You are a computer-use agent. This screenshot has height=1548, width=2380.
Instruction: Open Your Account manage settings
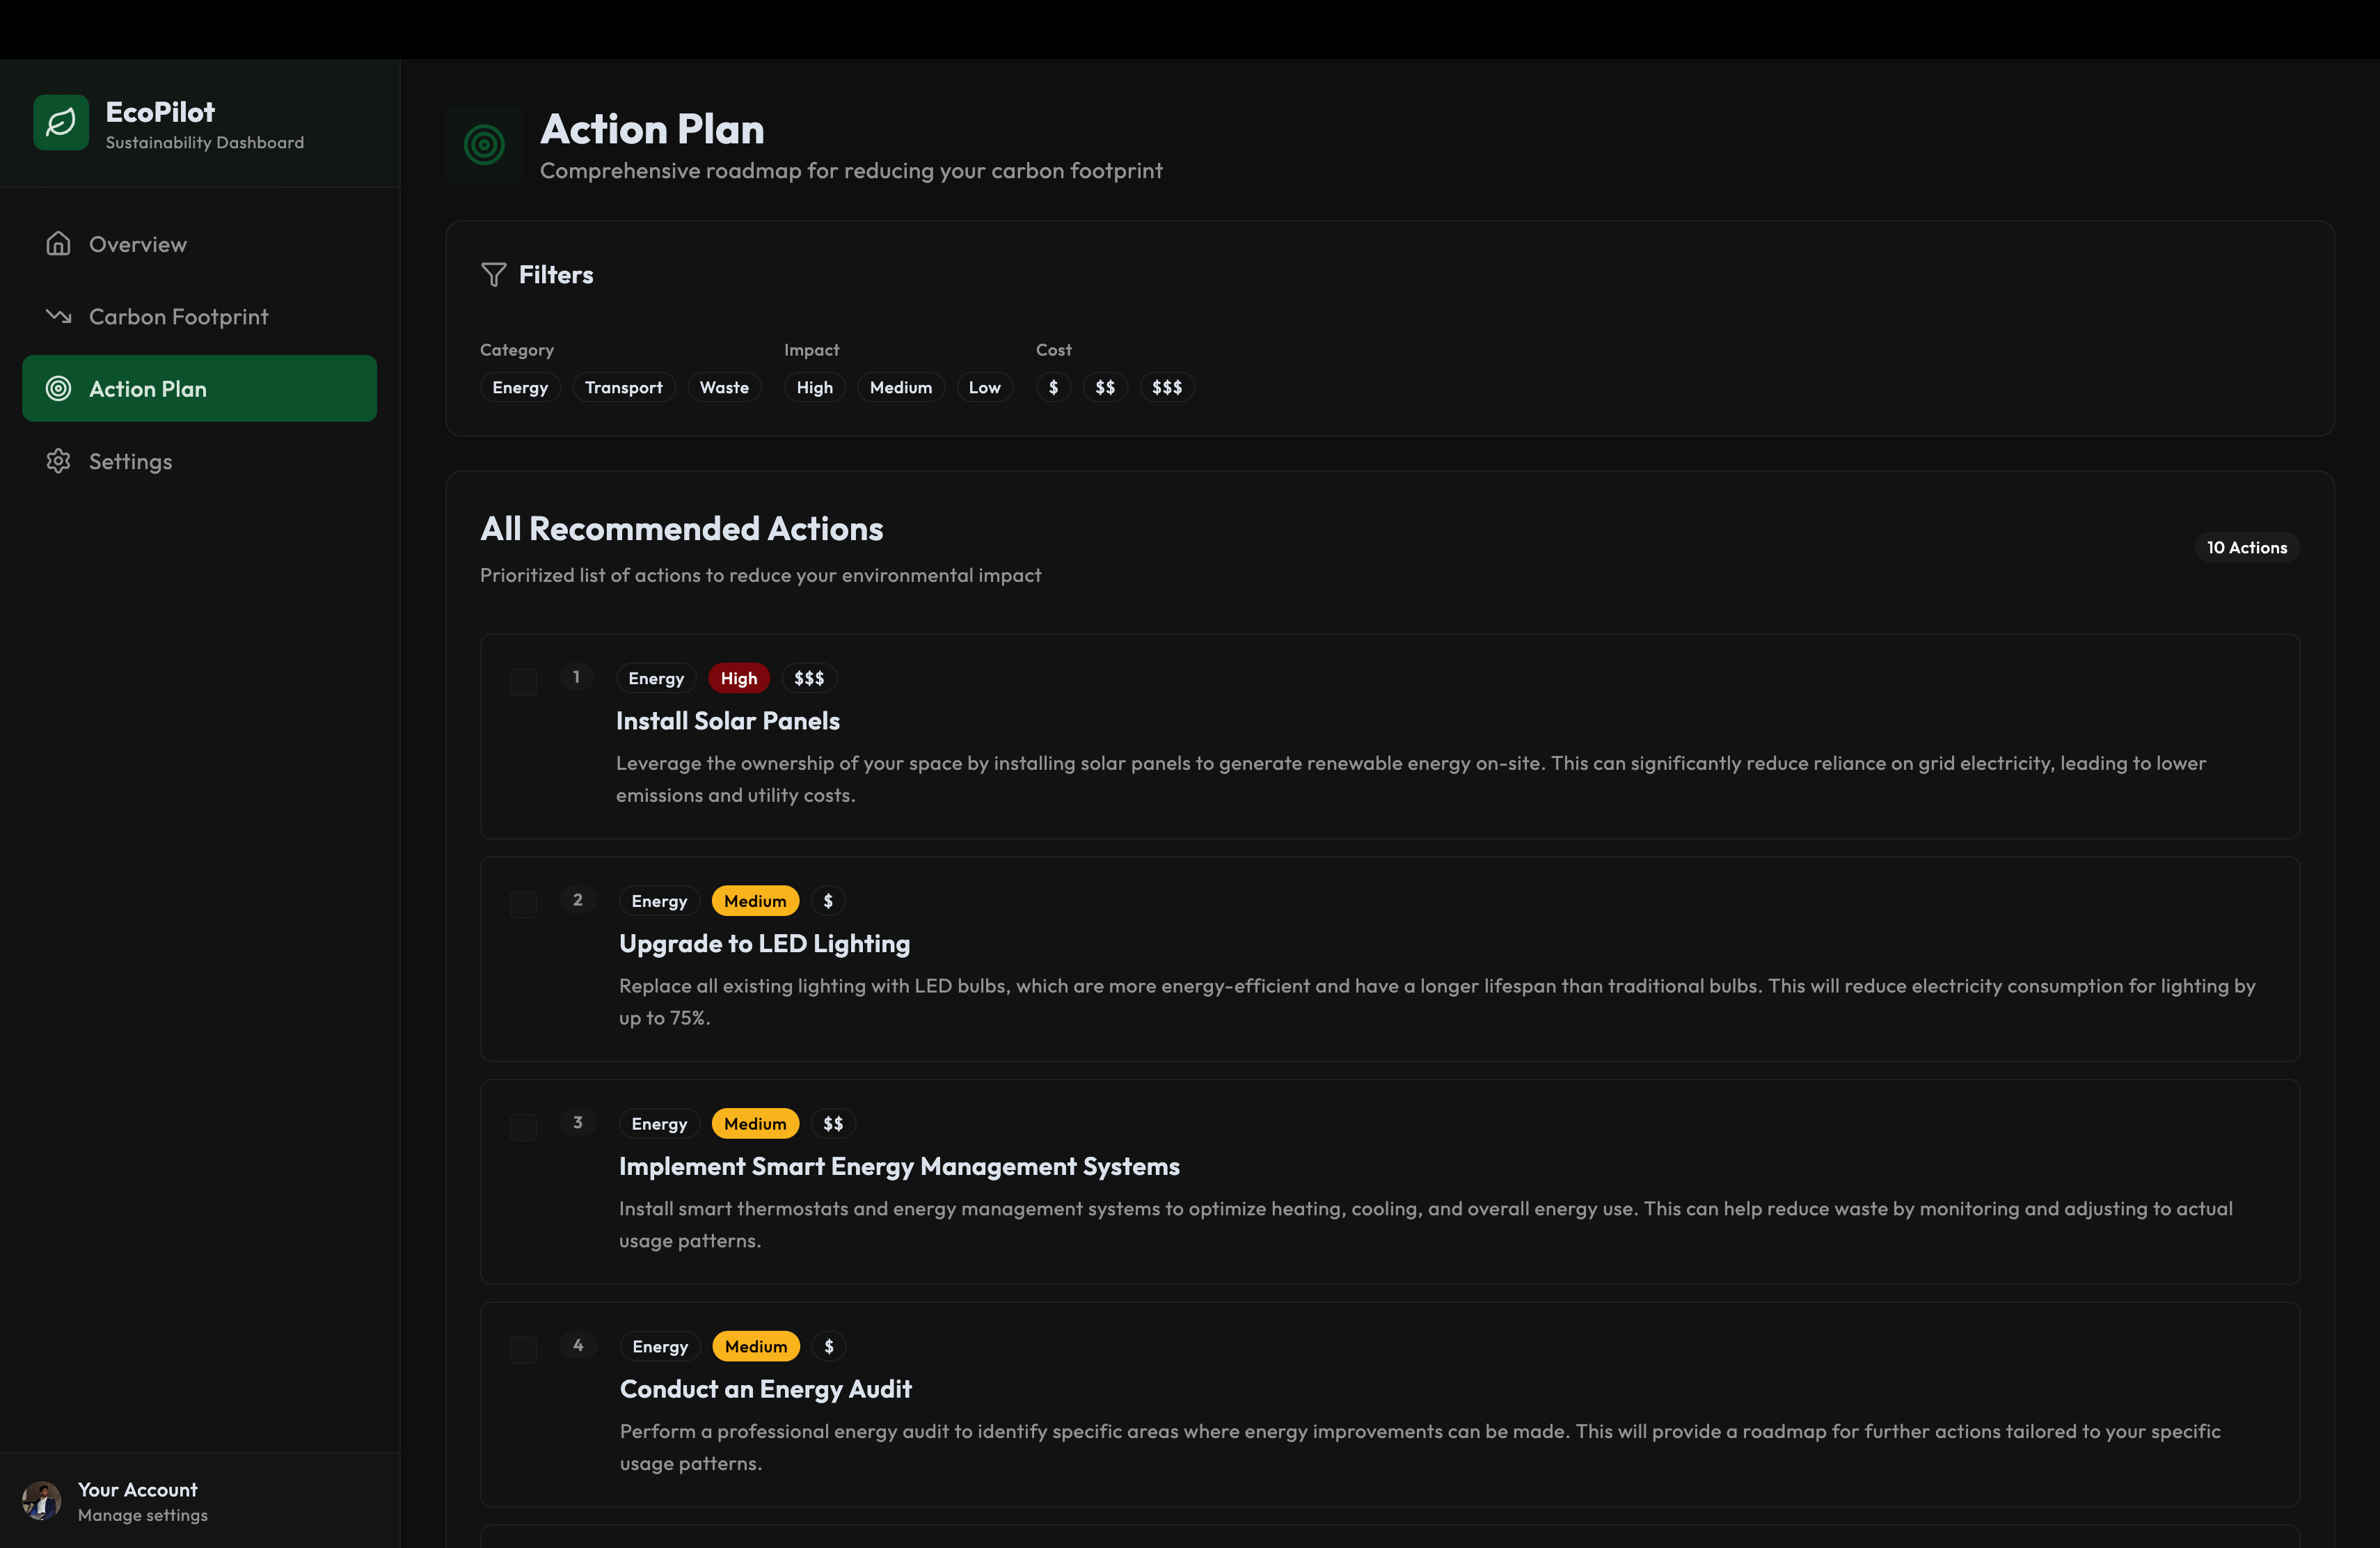tap(142, 1501)
